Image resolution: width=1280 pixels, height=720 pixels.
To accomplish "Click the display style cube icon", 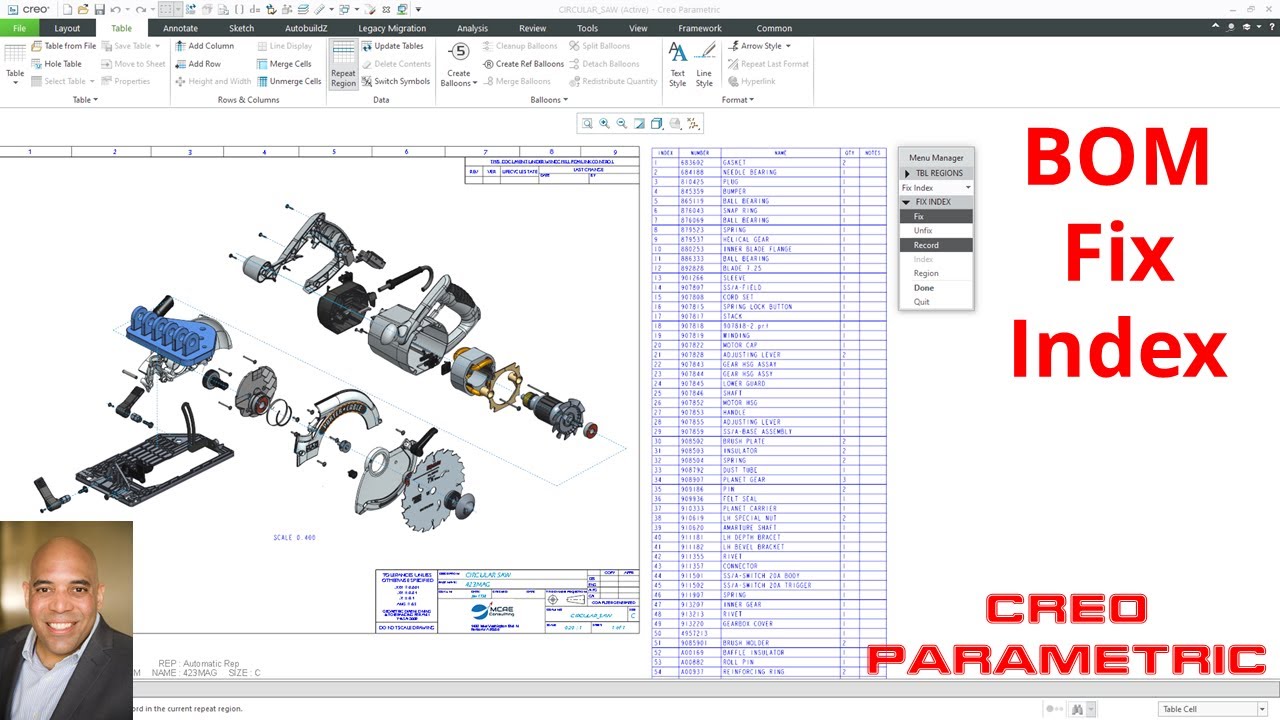I will pyautogui.click(x=657, y=124).
